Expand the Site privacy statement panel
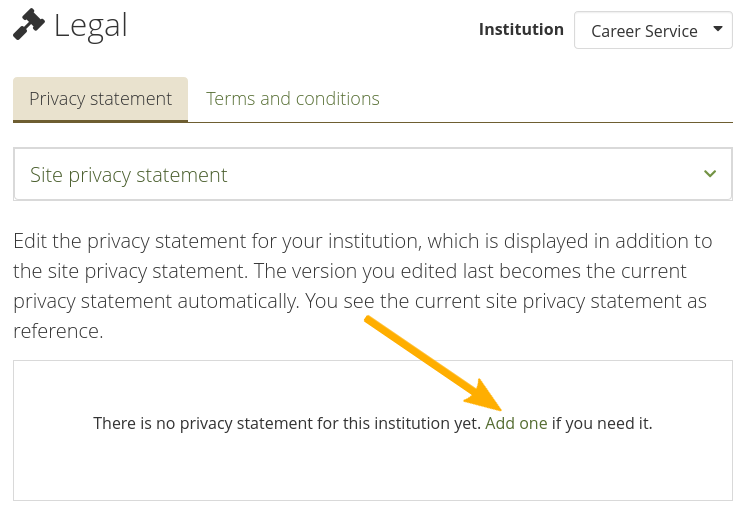Viewport: 739px width, 506px height. click(x=372, y=175)
